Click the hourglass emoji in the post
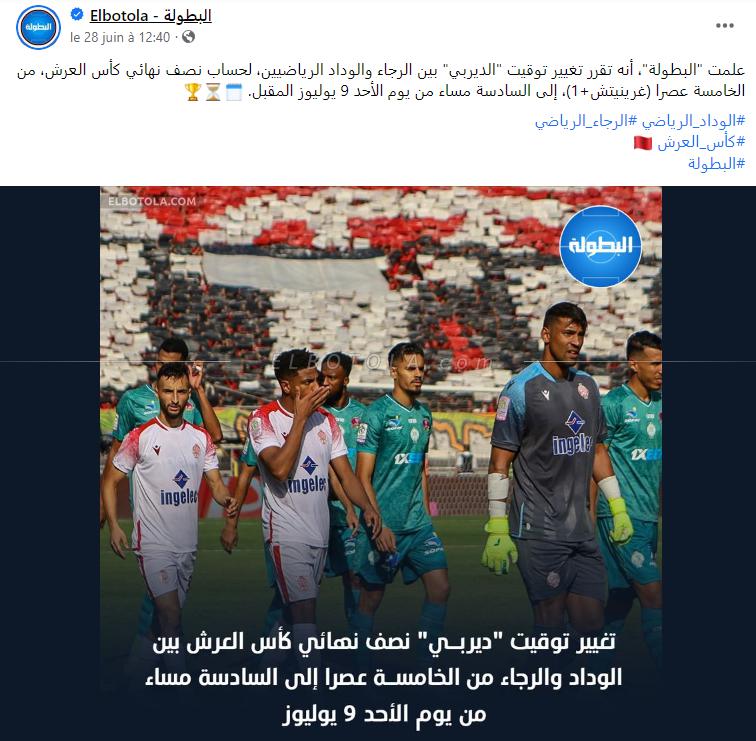 [x=213, y=92]
